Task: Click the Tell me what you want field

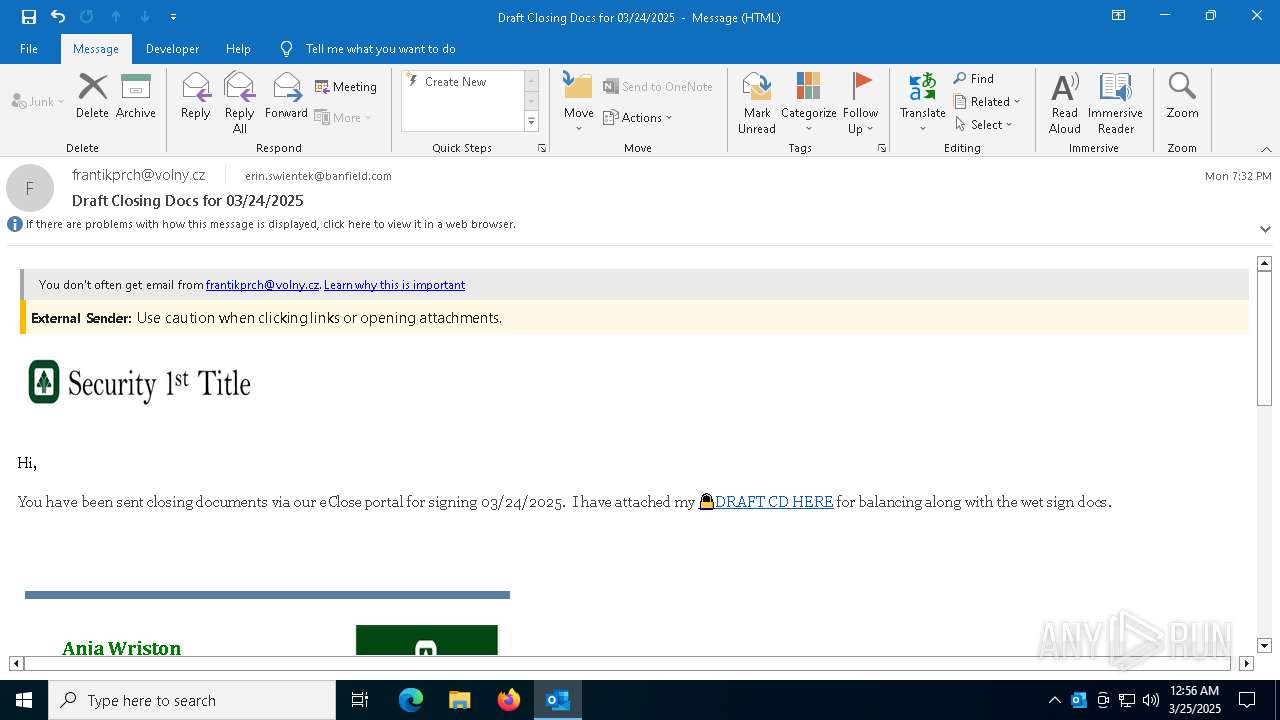Action: [x=380, y=49]
